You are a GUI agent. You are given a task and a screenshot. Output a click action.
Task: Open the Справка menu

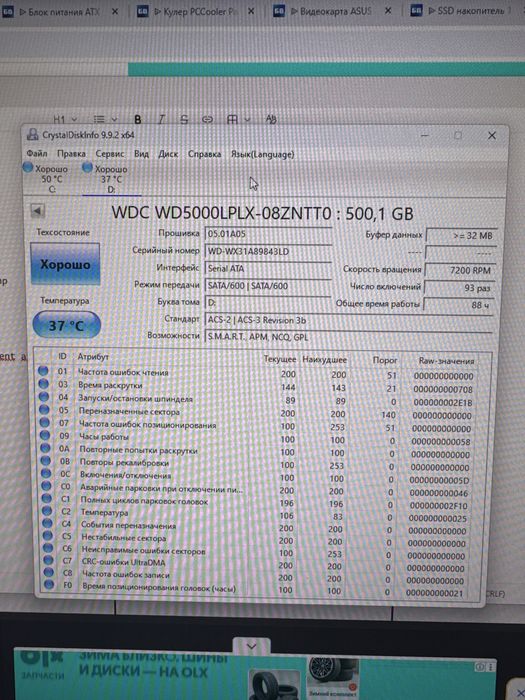204,154
